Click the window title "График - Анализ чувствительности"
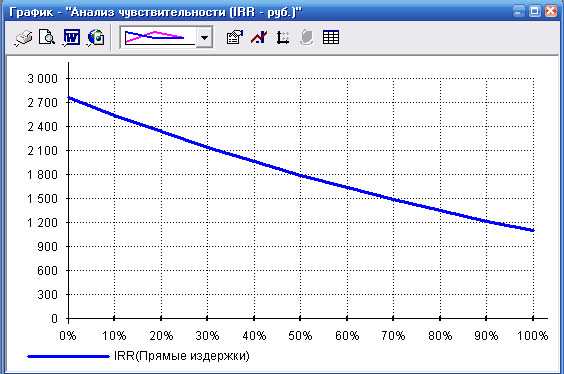This screenshot has width=564, height=374. tap(155, 12)
